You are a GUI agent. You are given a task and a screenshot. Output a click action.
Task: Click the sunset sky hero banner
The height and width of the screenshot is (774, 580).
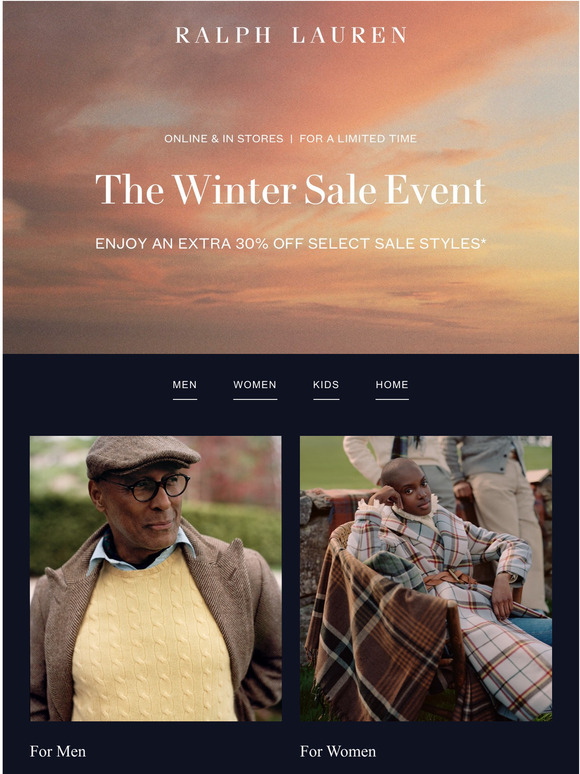pyautogui.click(x=290, y=177)
